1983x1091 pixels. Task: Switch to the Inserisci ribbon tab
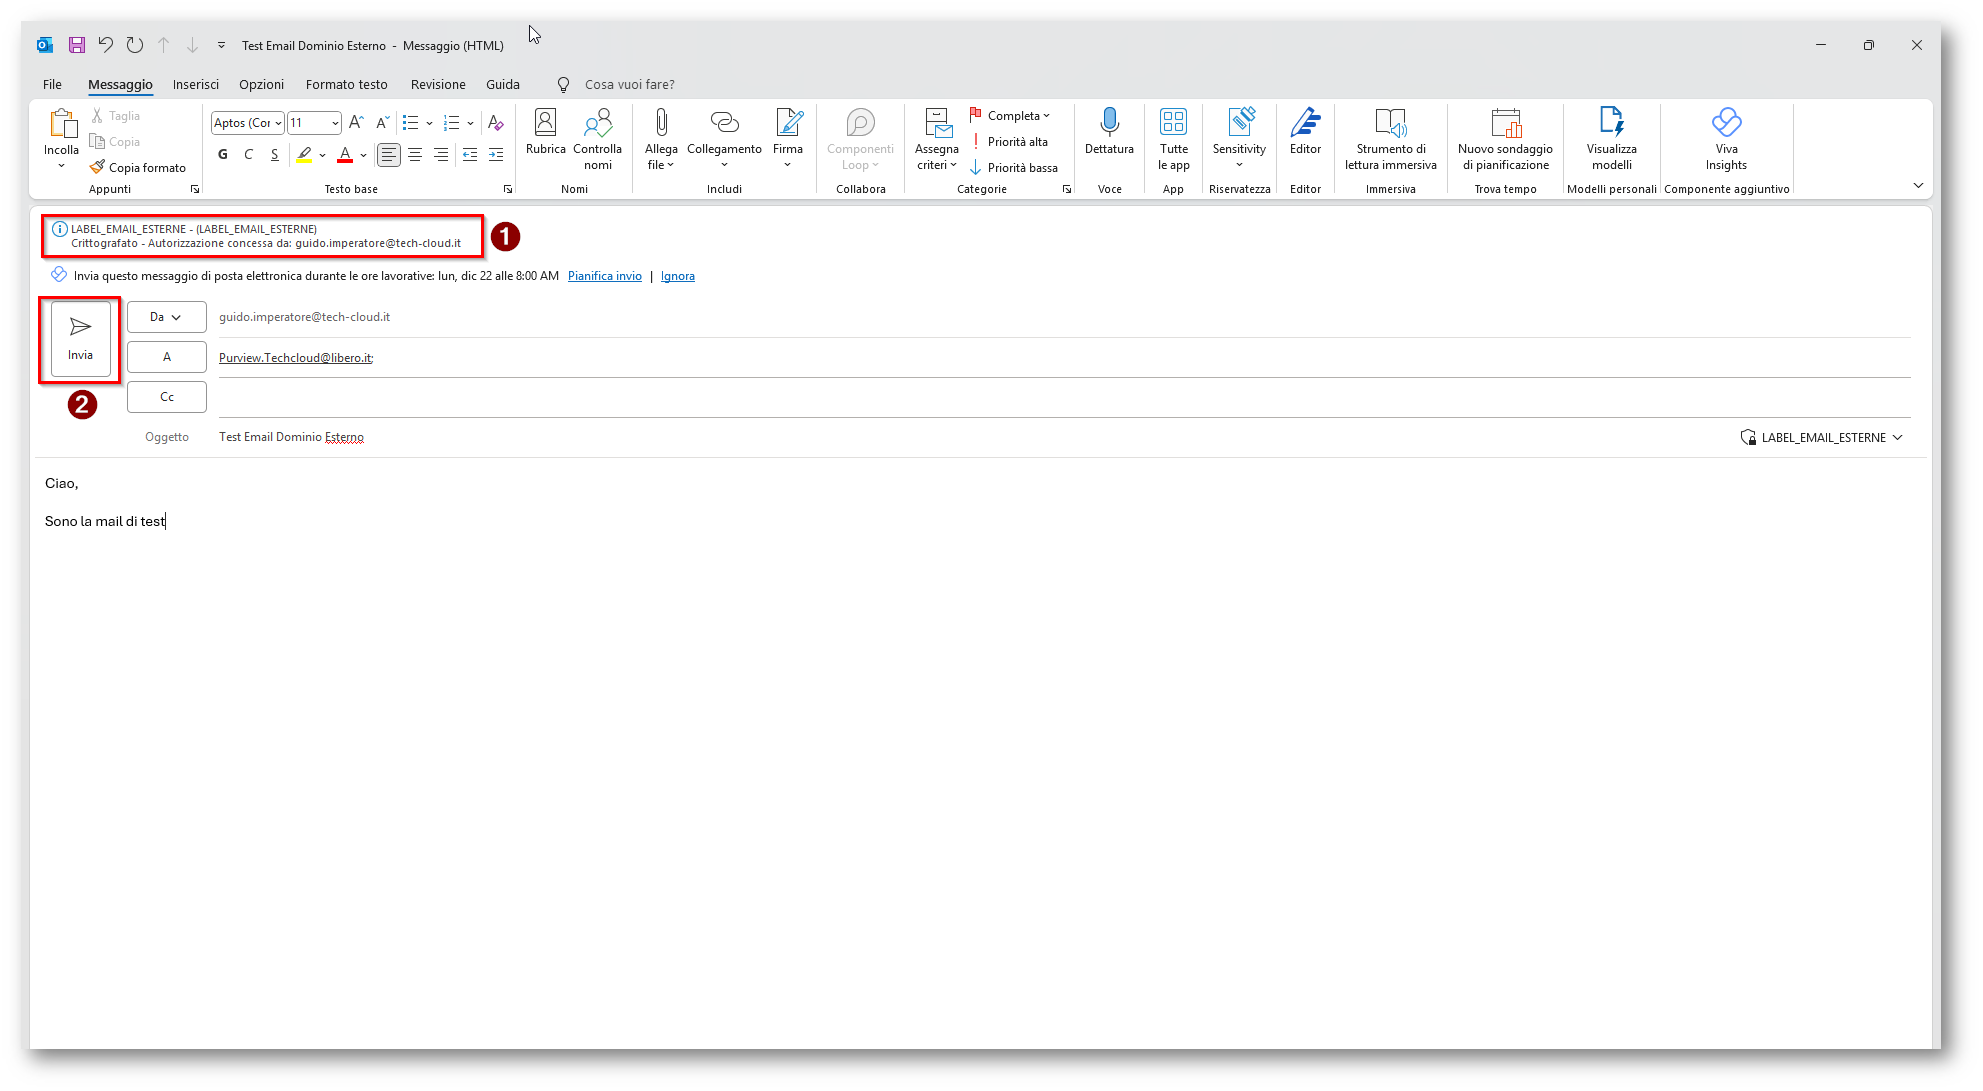[x=195, y=85]
